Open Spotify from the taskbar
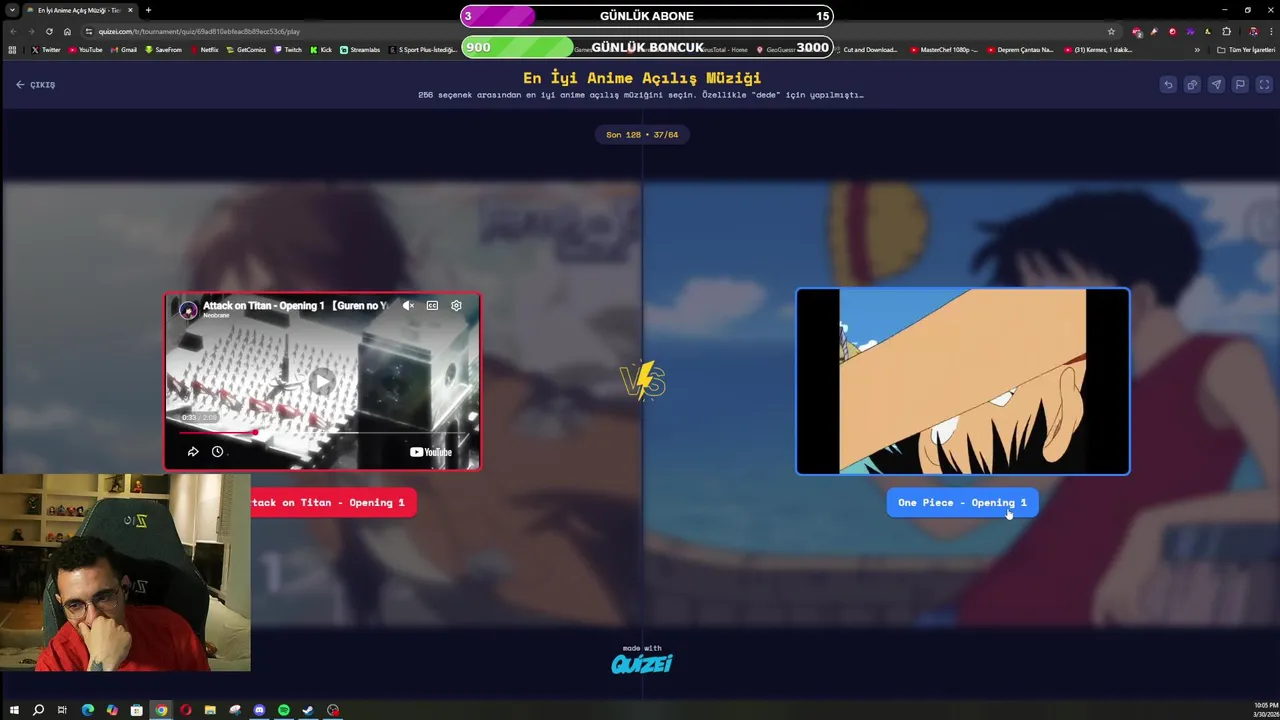 (283, 710)
